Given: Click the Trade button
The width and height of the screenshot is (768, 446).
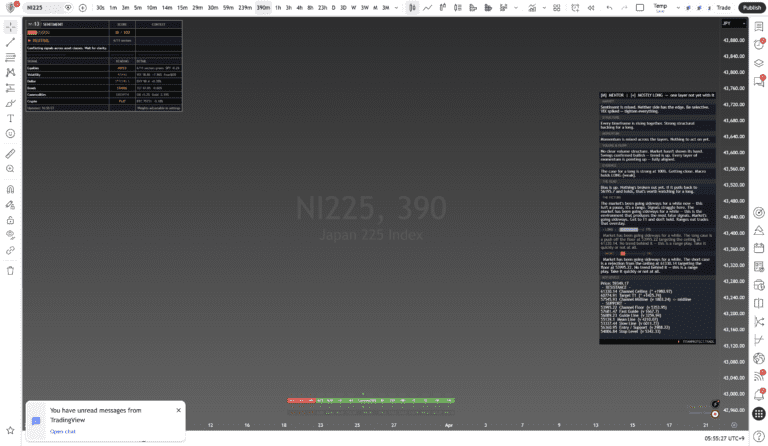Looking at the screenshot, I should 723,8.
